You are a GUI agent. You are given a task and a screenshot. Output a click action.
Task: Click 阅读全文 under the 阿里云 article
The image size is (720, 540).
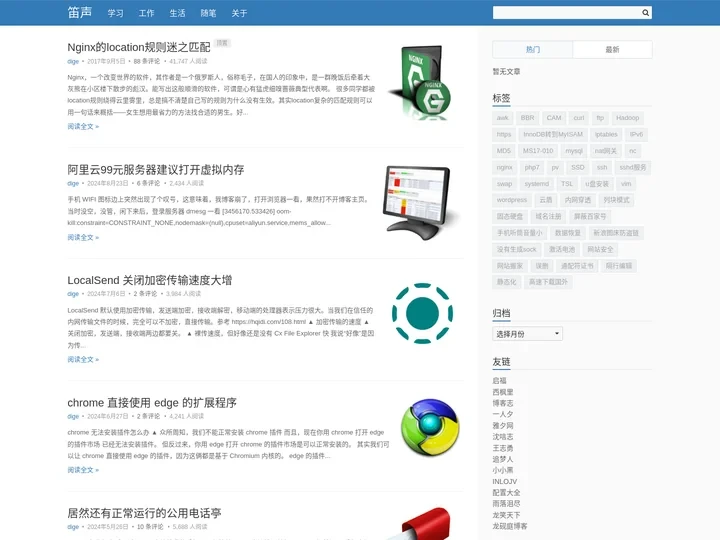tap(83, 237)
